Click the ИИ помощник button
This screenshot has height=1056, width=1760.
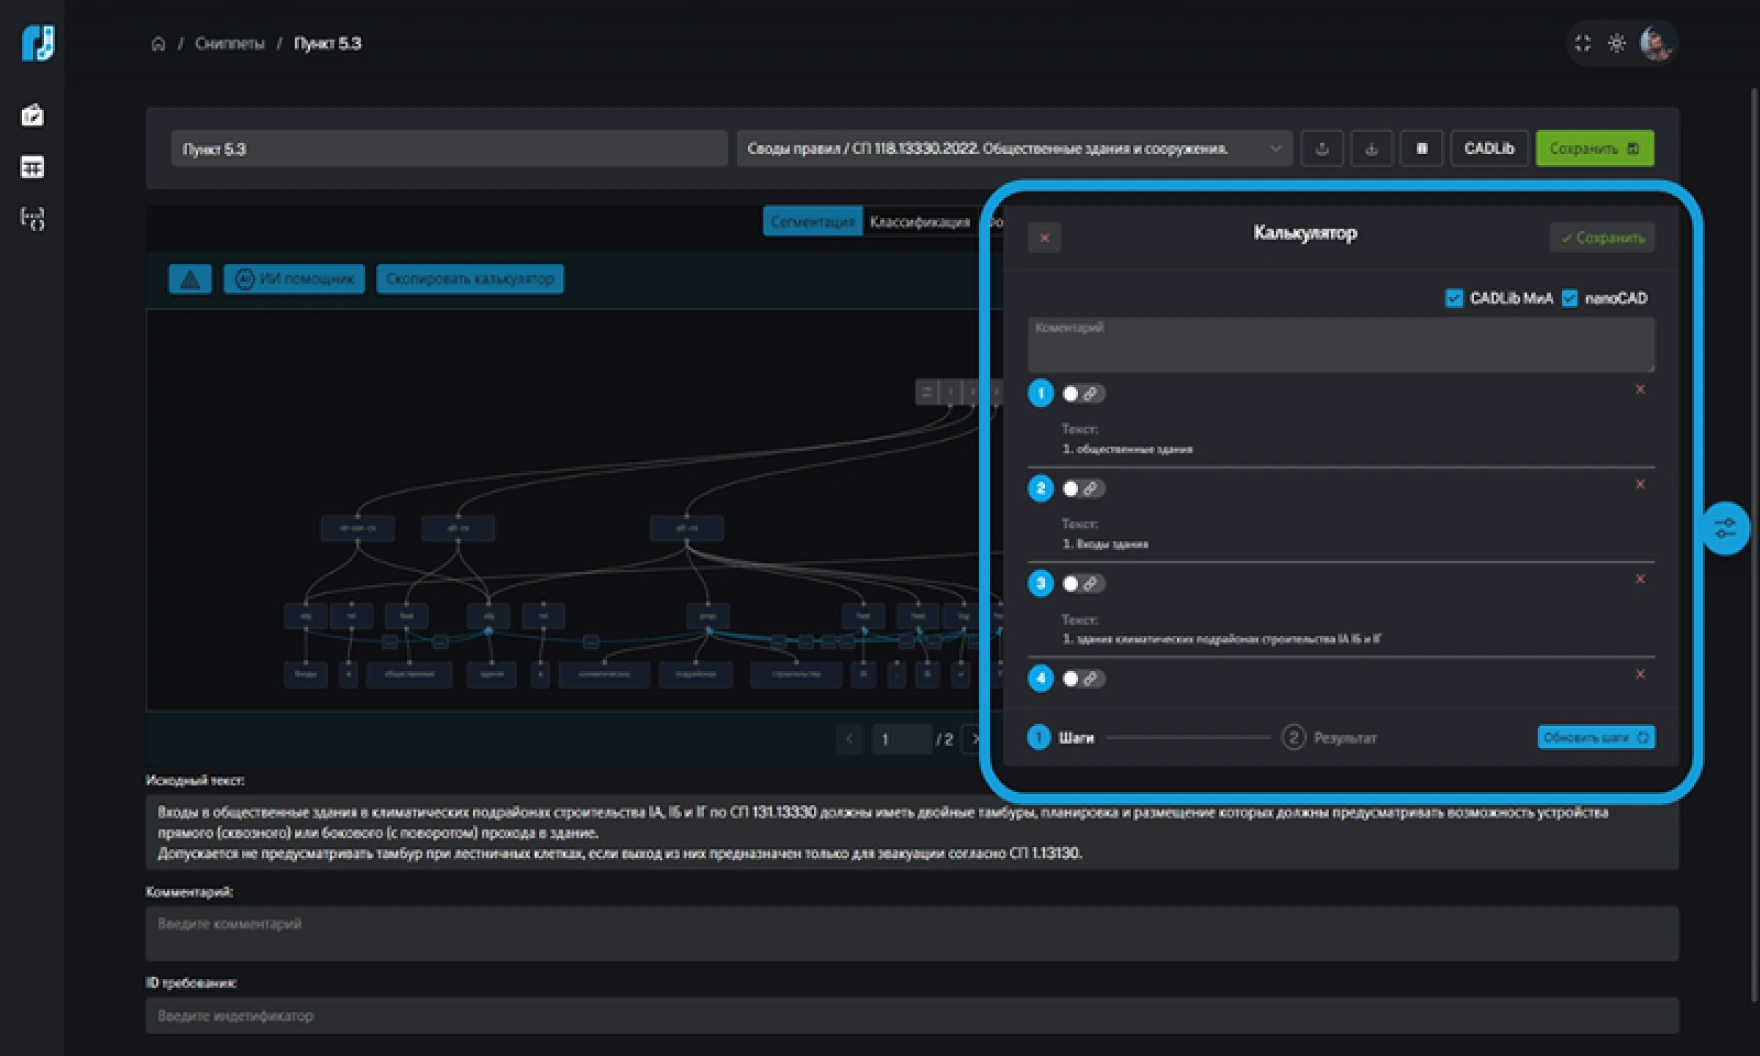(294, 279)
